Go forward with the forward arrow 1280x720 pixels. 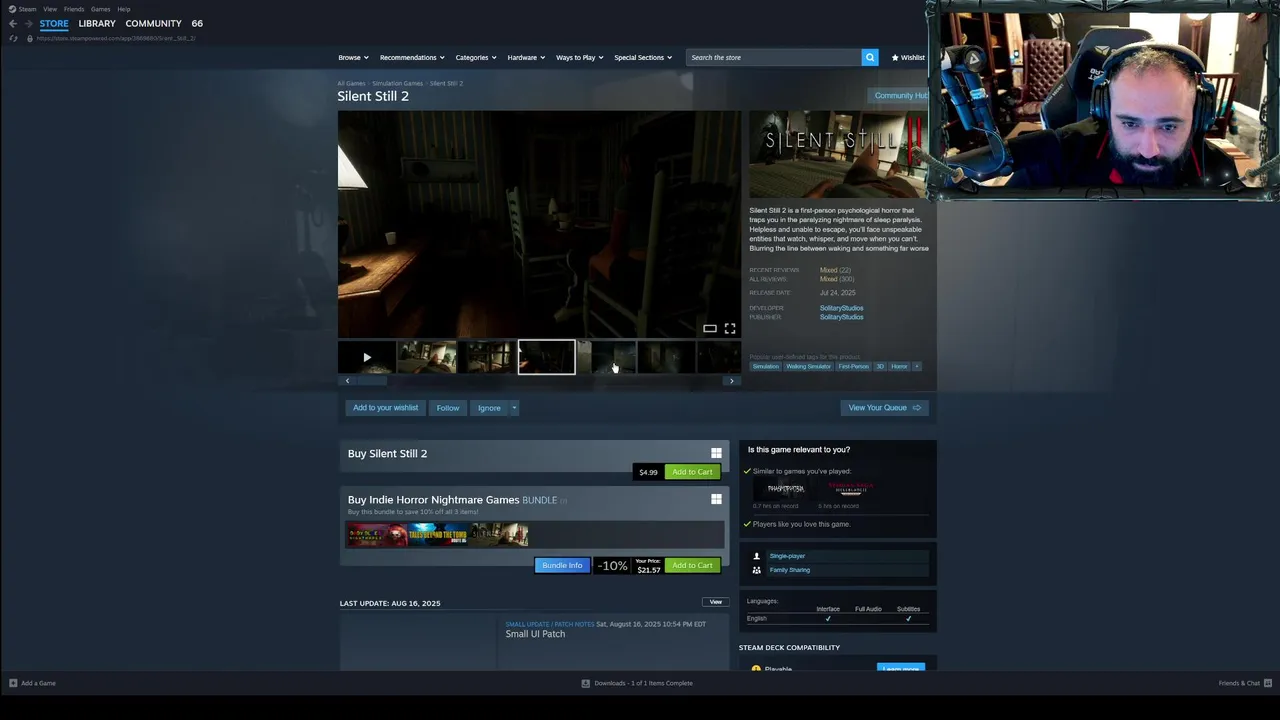point(28,23)
